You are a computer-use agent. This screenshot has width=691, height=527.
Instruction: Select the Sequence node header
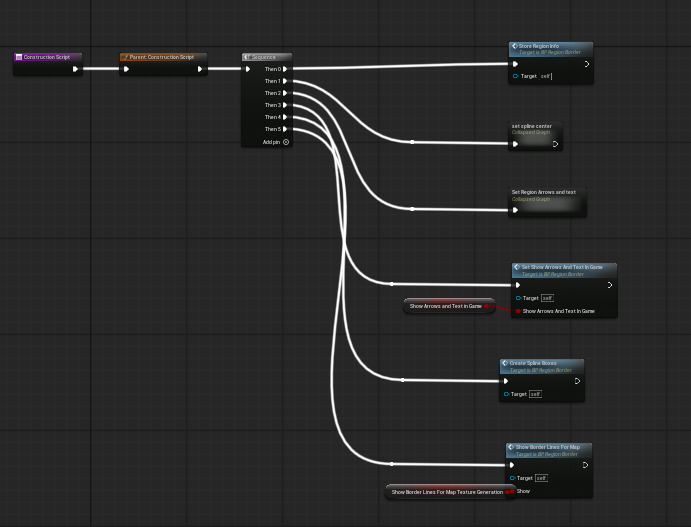tap(267, 57)
